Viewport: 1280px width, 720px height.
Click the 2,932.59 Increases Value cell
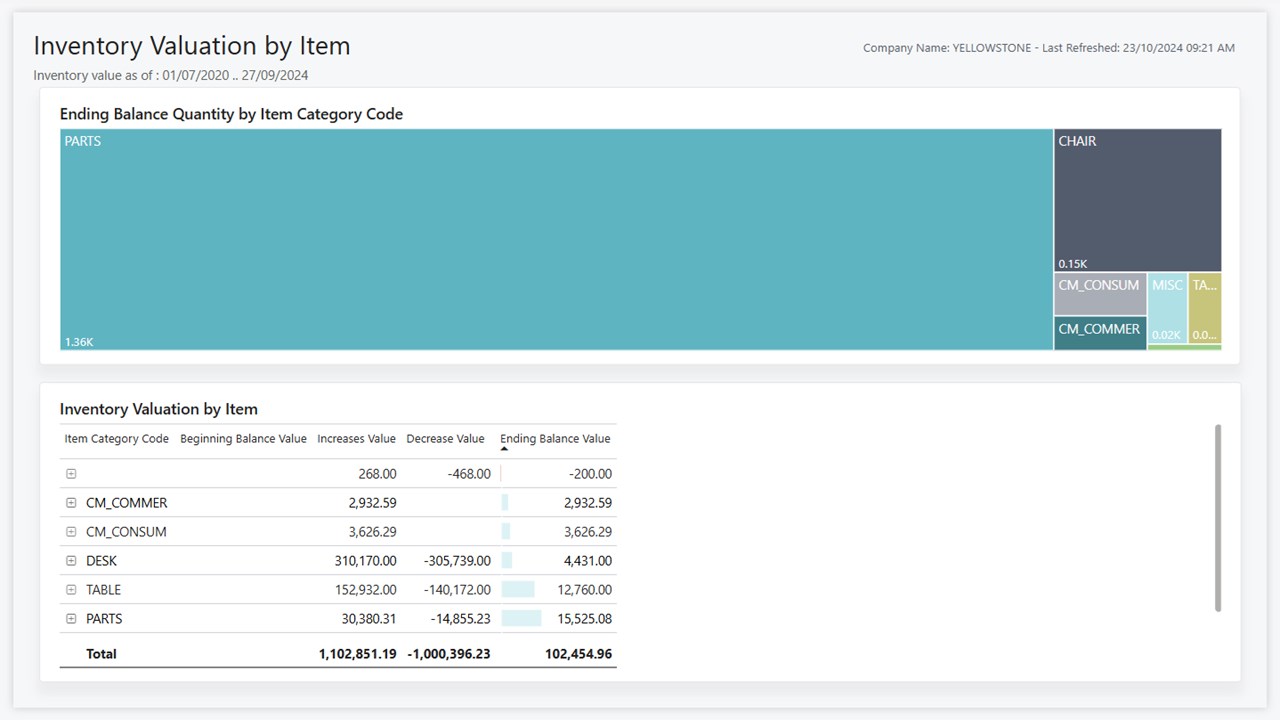coord(372,503)
